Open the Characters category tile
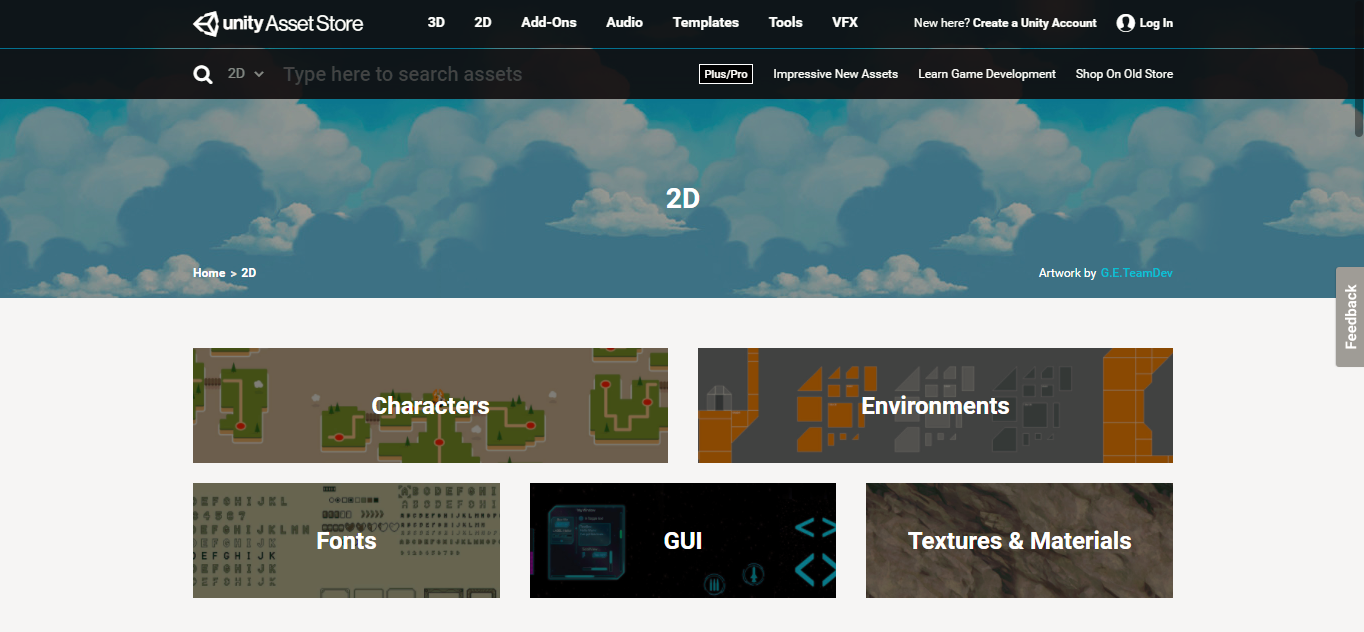 [x=430, y=405]
